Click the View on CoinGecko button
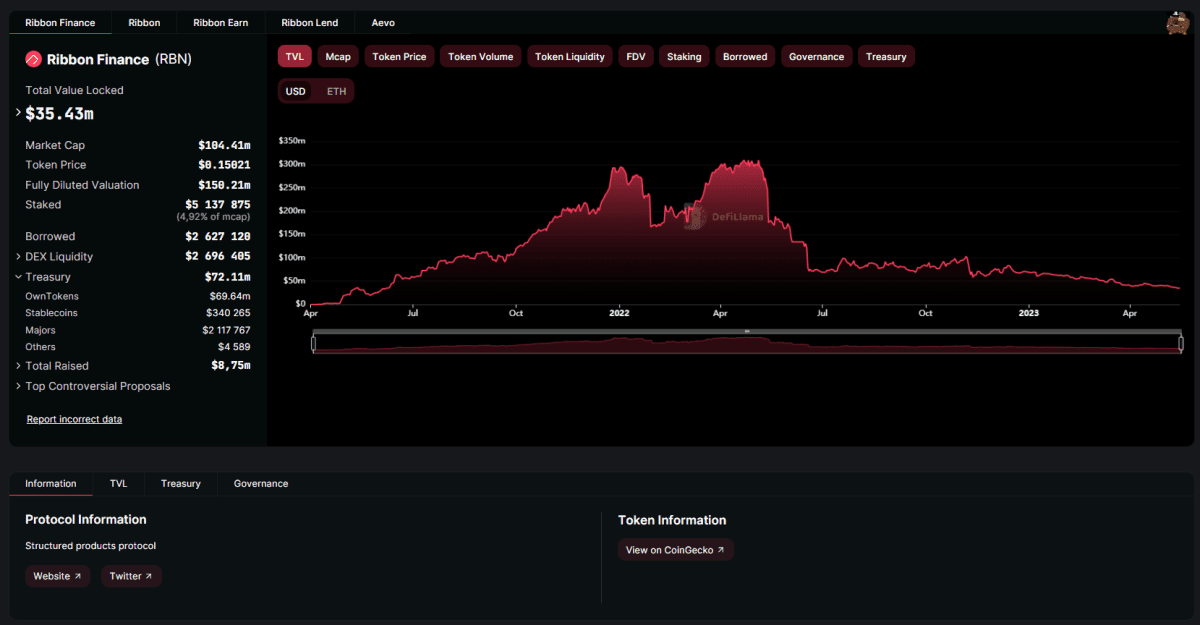This screenshot has width=1200, height=625. pyautogui.click(x=675, y=549)
